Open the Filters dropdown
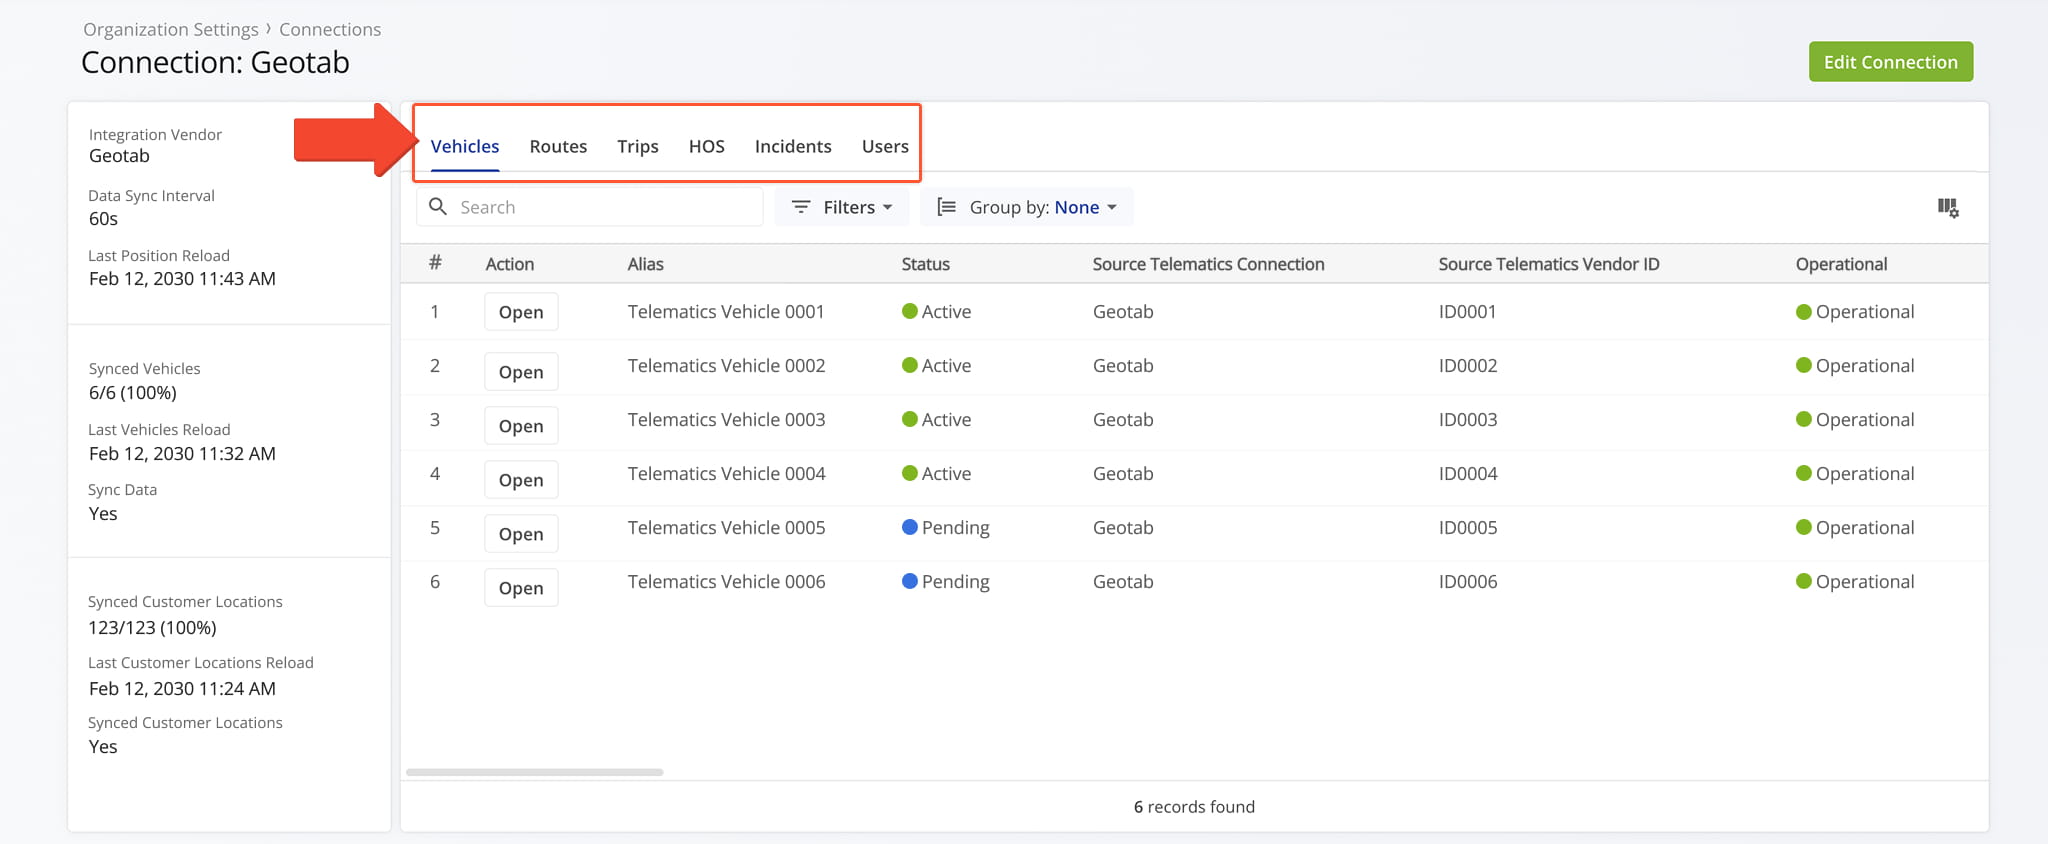Viewport: 2048px width, 844px height. 842,207
